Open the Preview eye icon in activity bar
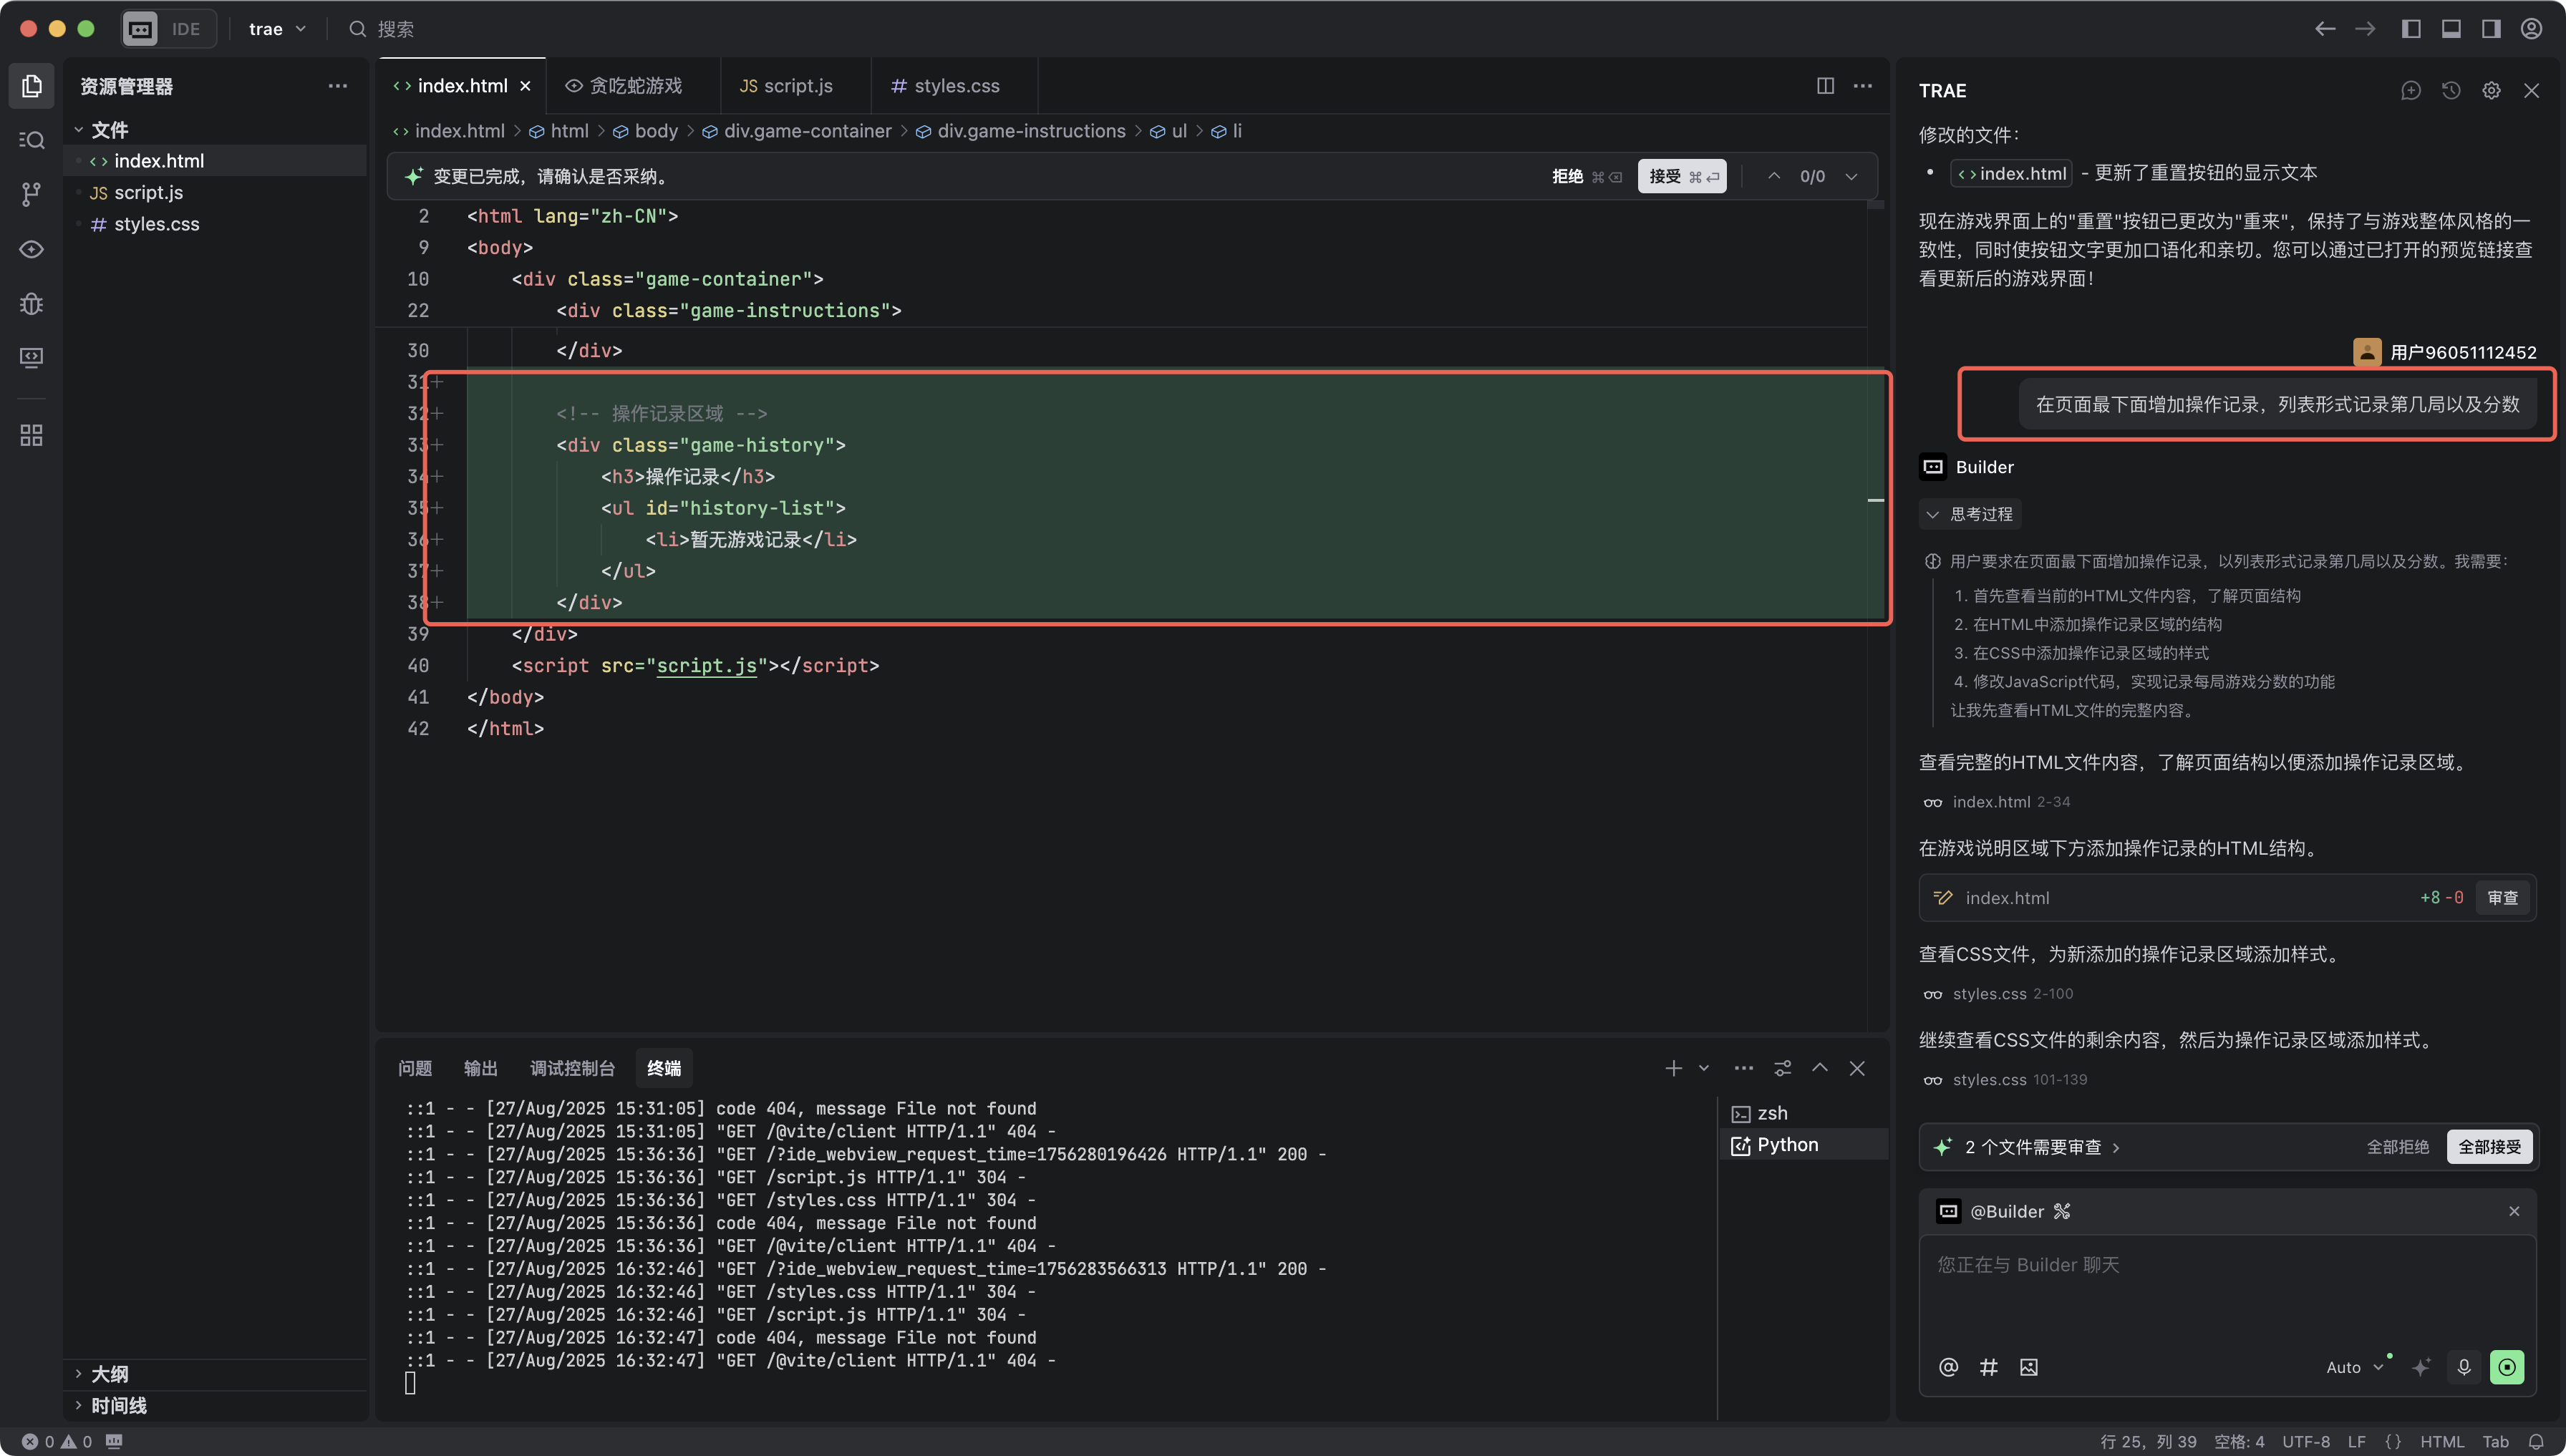 (x=32, y=249)
